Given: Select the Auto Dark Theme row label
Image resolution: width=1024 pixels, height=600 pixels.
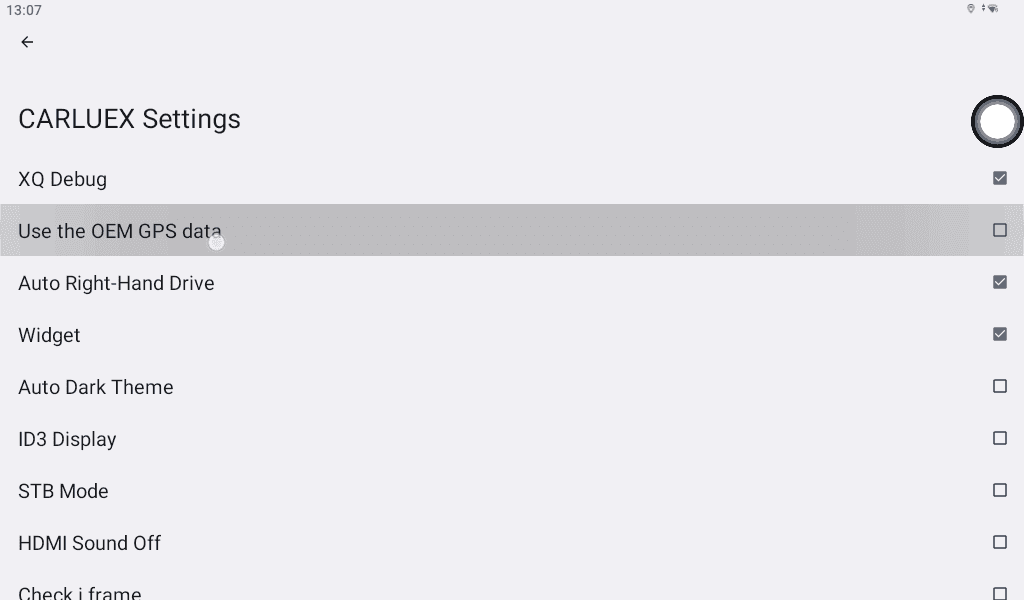Looking at the screenshot, I should [x=95, y=388].
